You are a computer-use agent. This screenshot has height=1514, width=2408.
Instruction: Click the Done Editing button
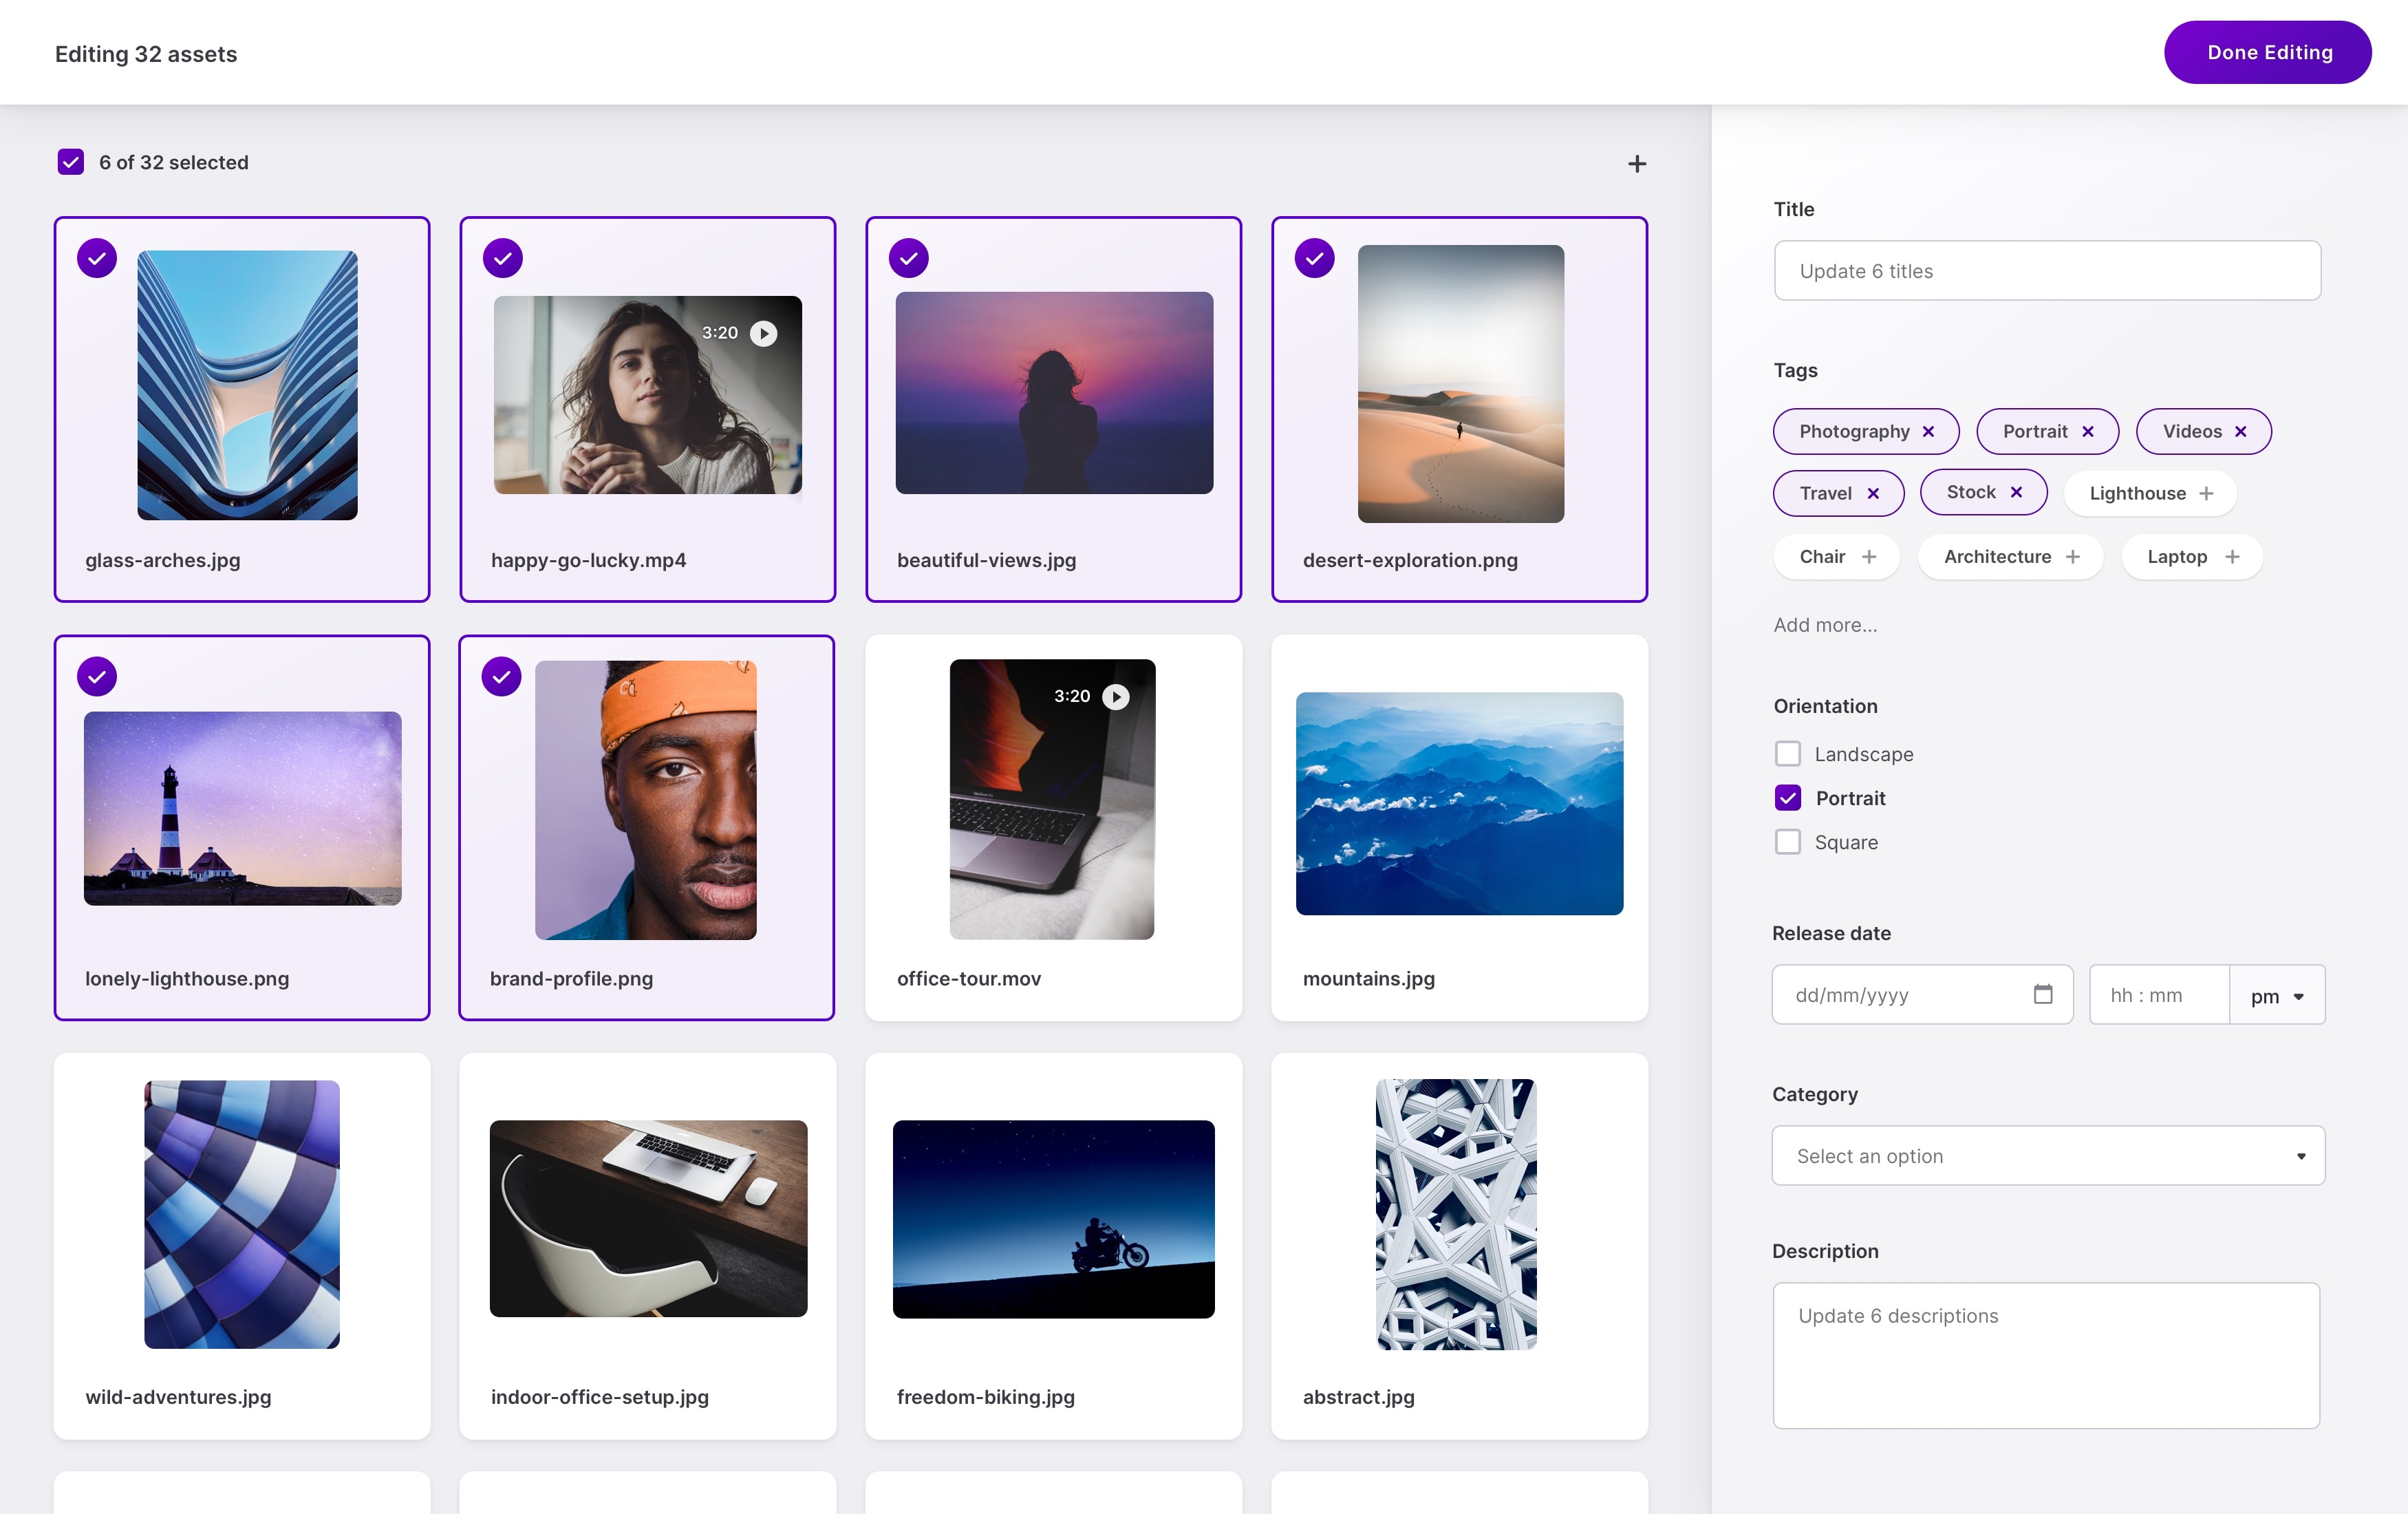[x=2267, y=52]
